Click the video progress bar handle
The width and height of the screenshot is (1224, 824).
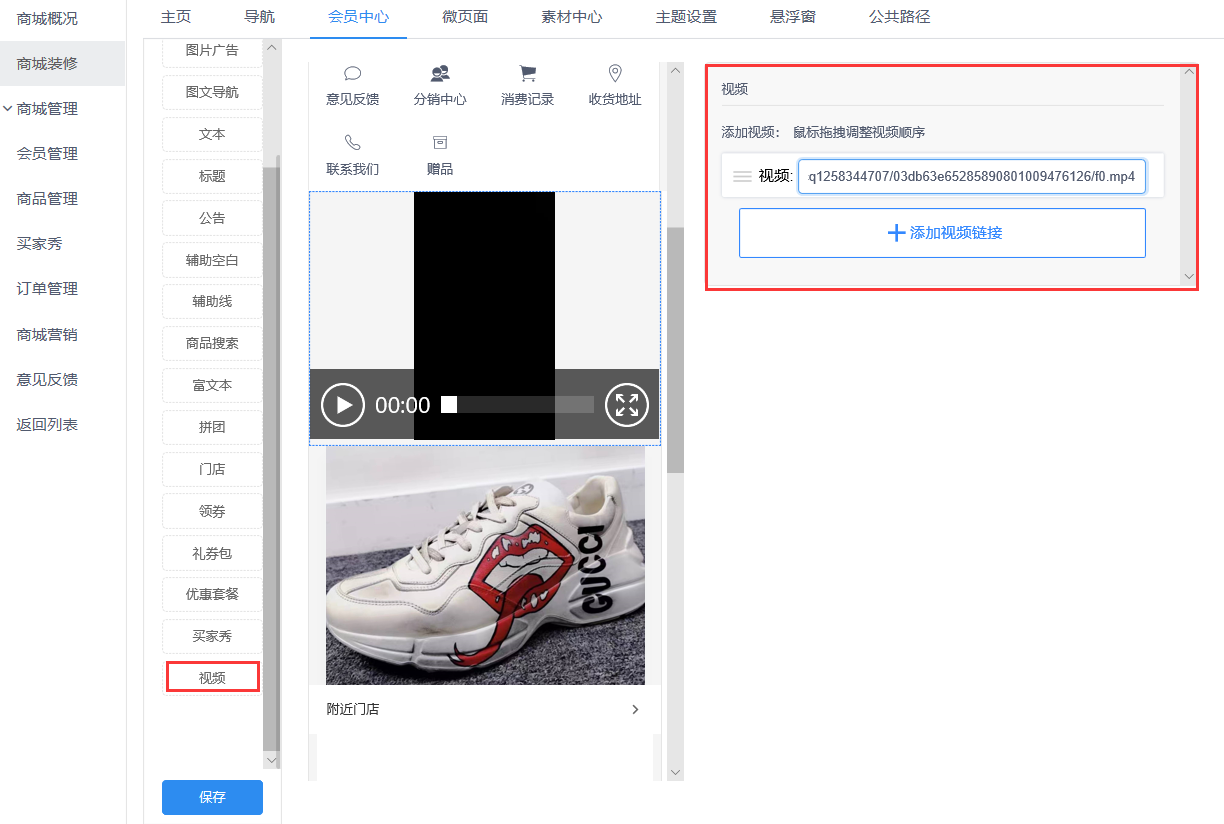point(449,404)
